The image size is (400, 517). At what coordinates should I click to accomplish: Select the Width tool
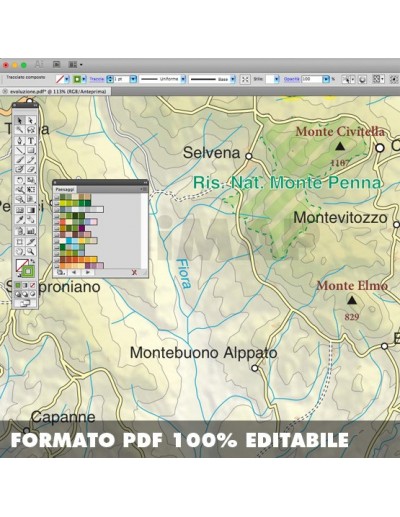[20, 190]
